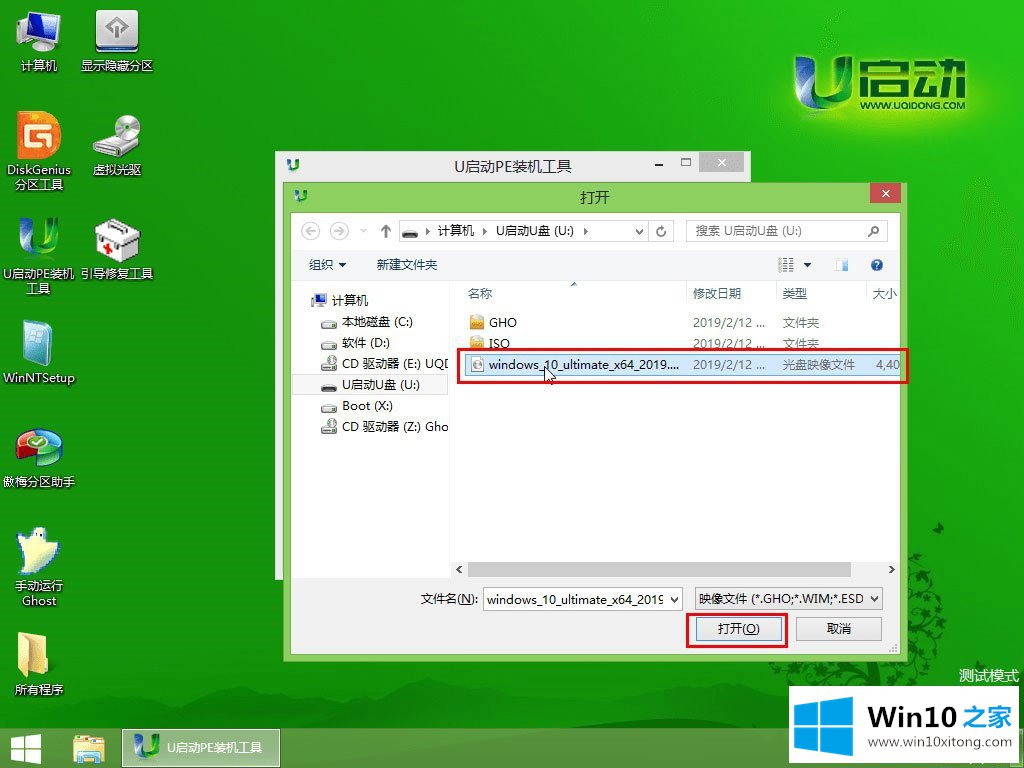The width and height of the screenshot is (1024, 768).
Task: Go back in the open dialog
Action: pyautogui.click(x=310, y=231)
